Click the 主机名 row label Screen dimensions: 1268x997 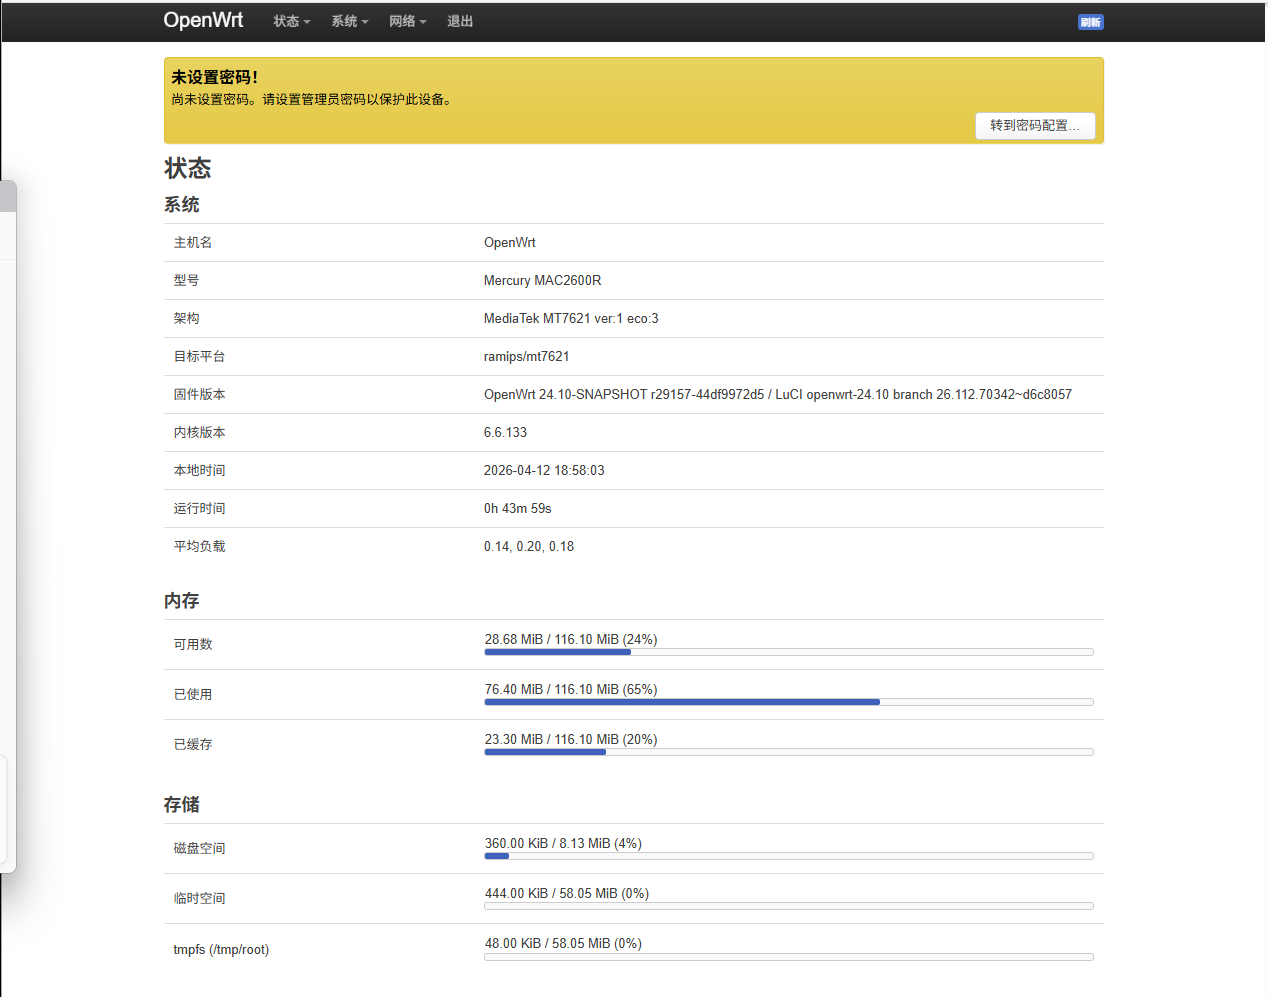[193, 242]
